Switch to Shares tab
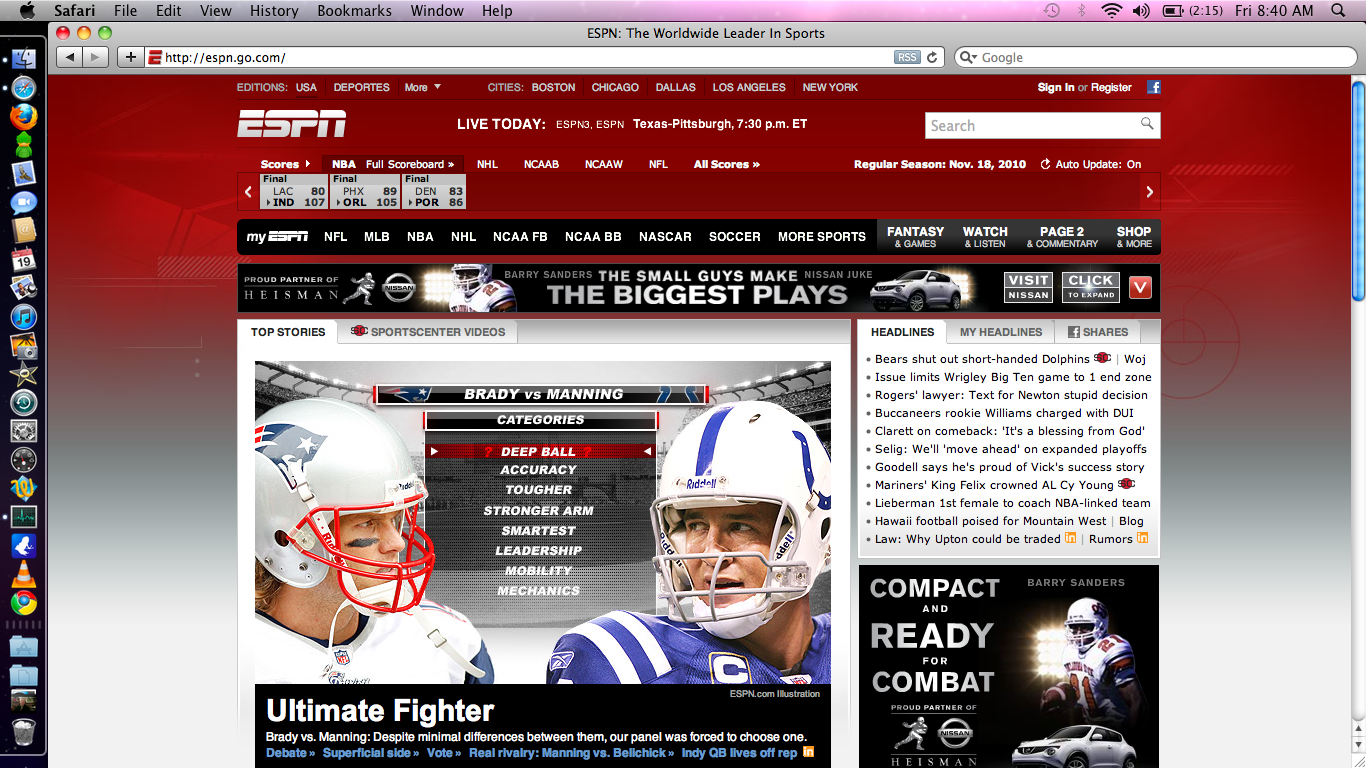This screenshot has width=1366, height=768. 1098,332
